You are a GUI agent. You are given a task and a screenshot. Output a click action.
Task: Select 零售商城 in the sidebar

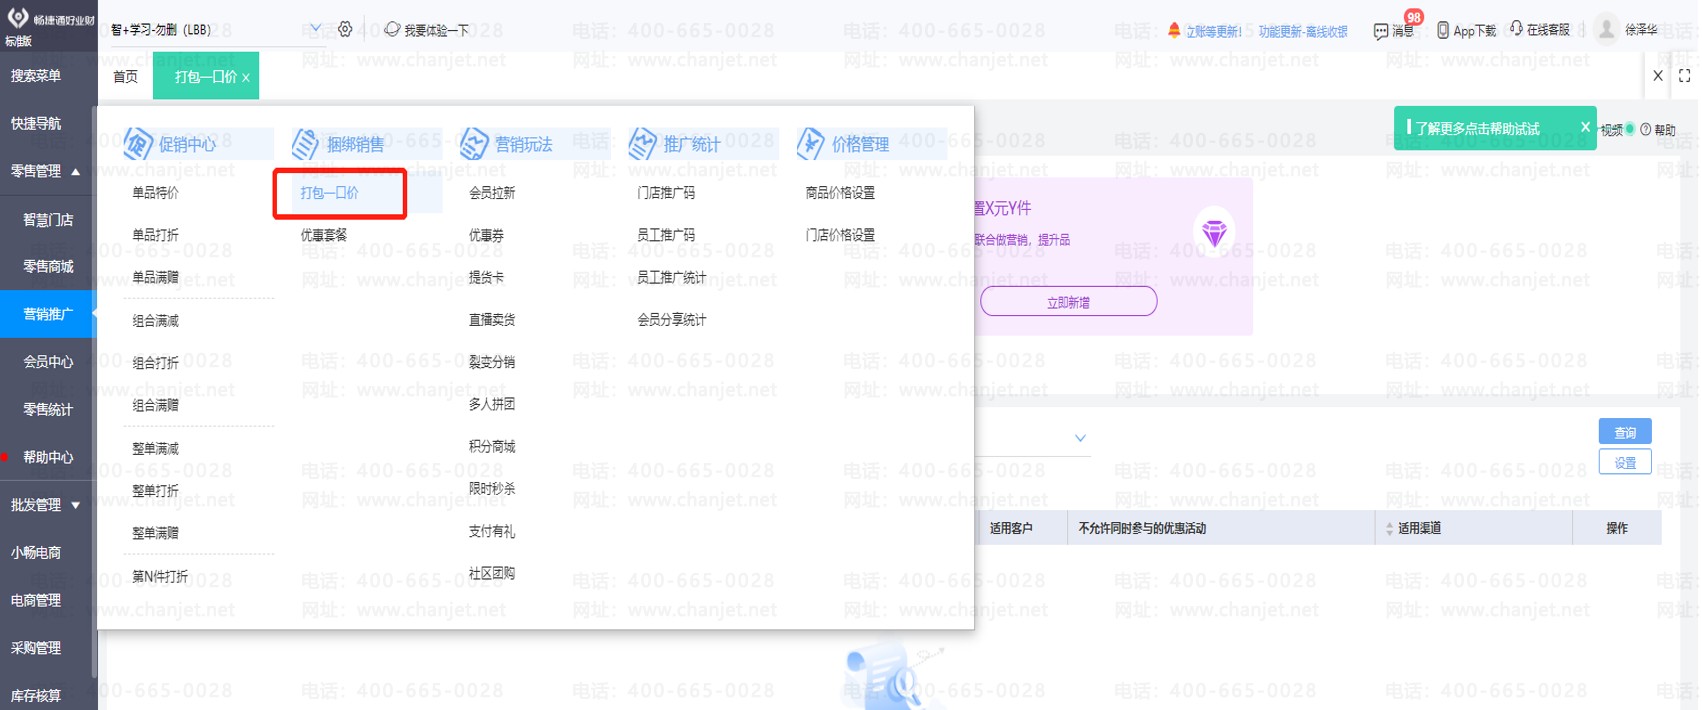click(48, 267)
